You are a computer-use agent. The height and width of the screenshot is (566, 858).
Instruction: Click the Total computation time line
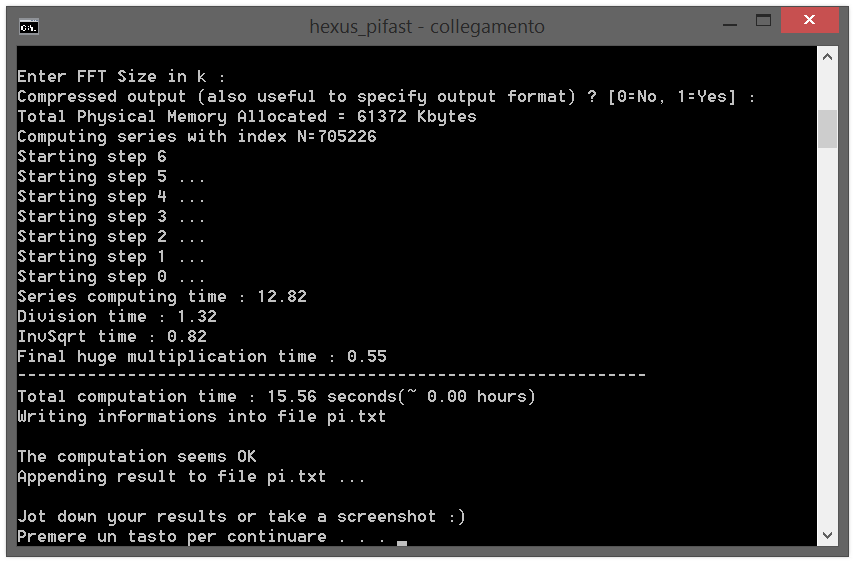pos(276,396)
